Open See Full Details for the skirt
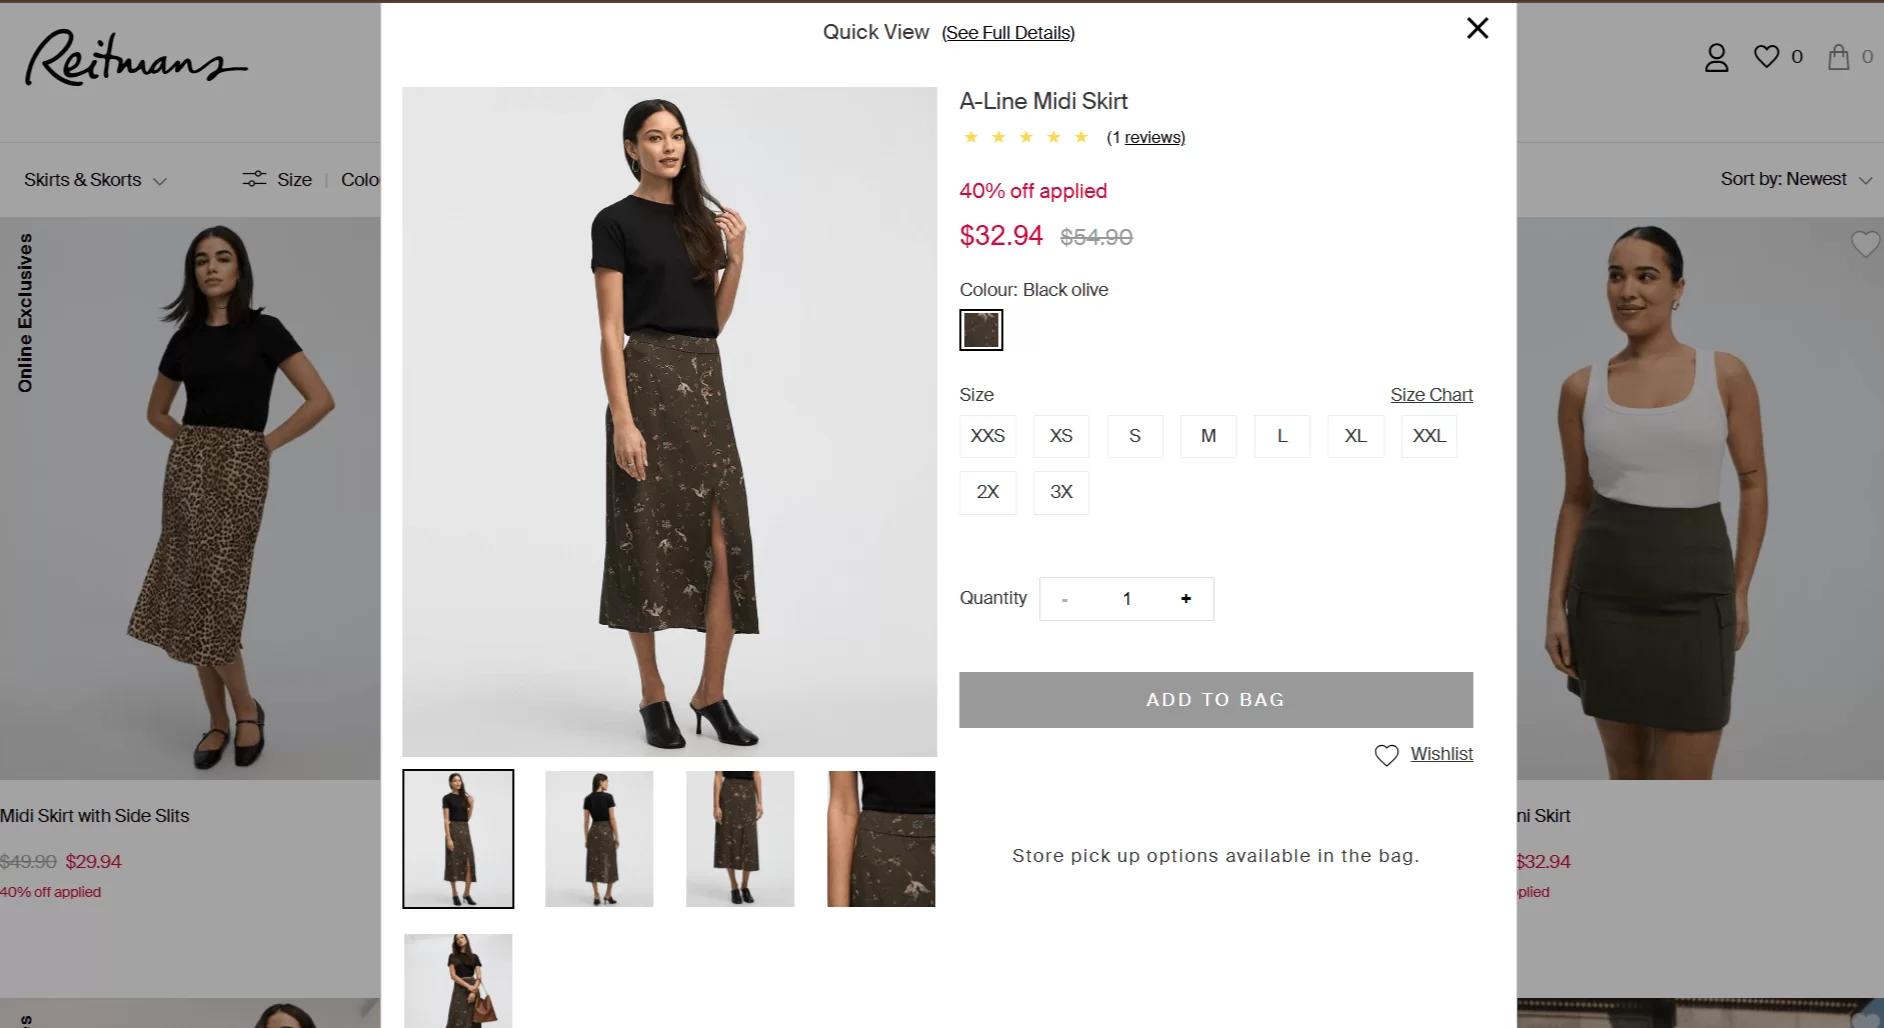The image size is (1884, 1028). point(1008,32)
